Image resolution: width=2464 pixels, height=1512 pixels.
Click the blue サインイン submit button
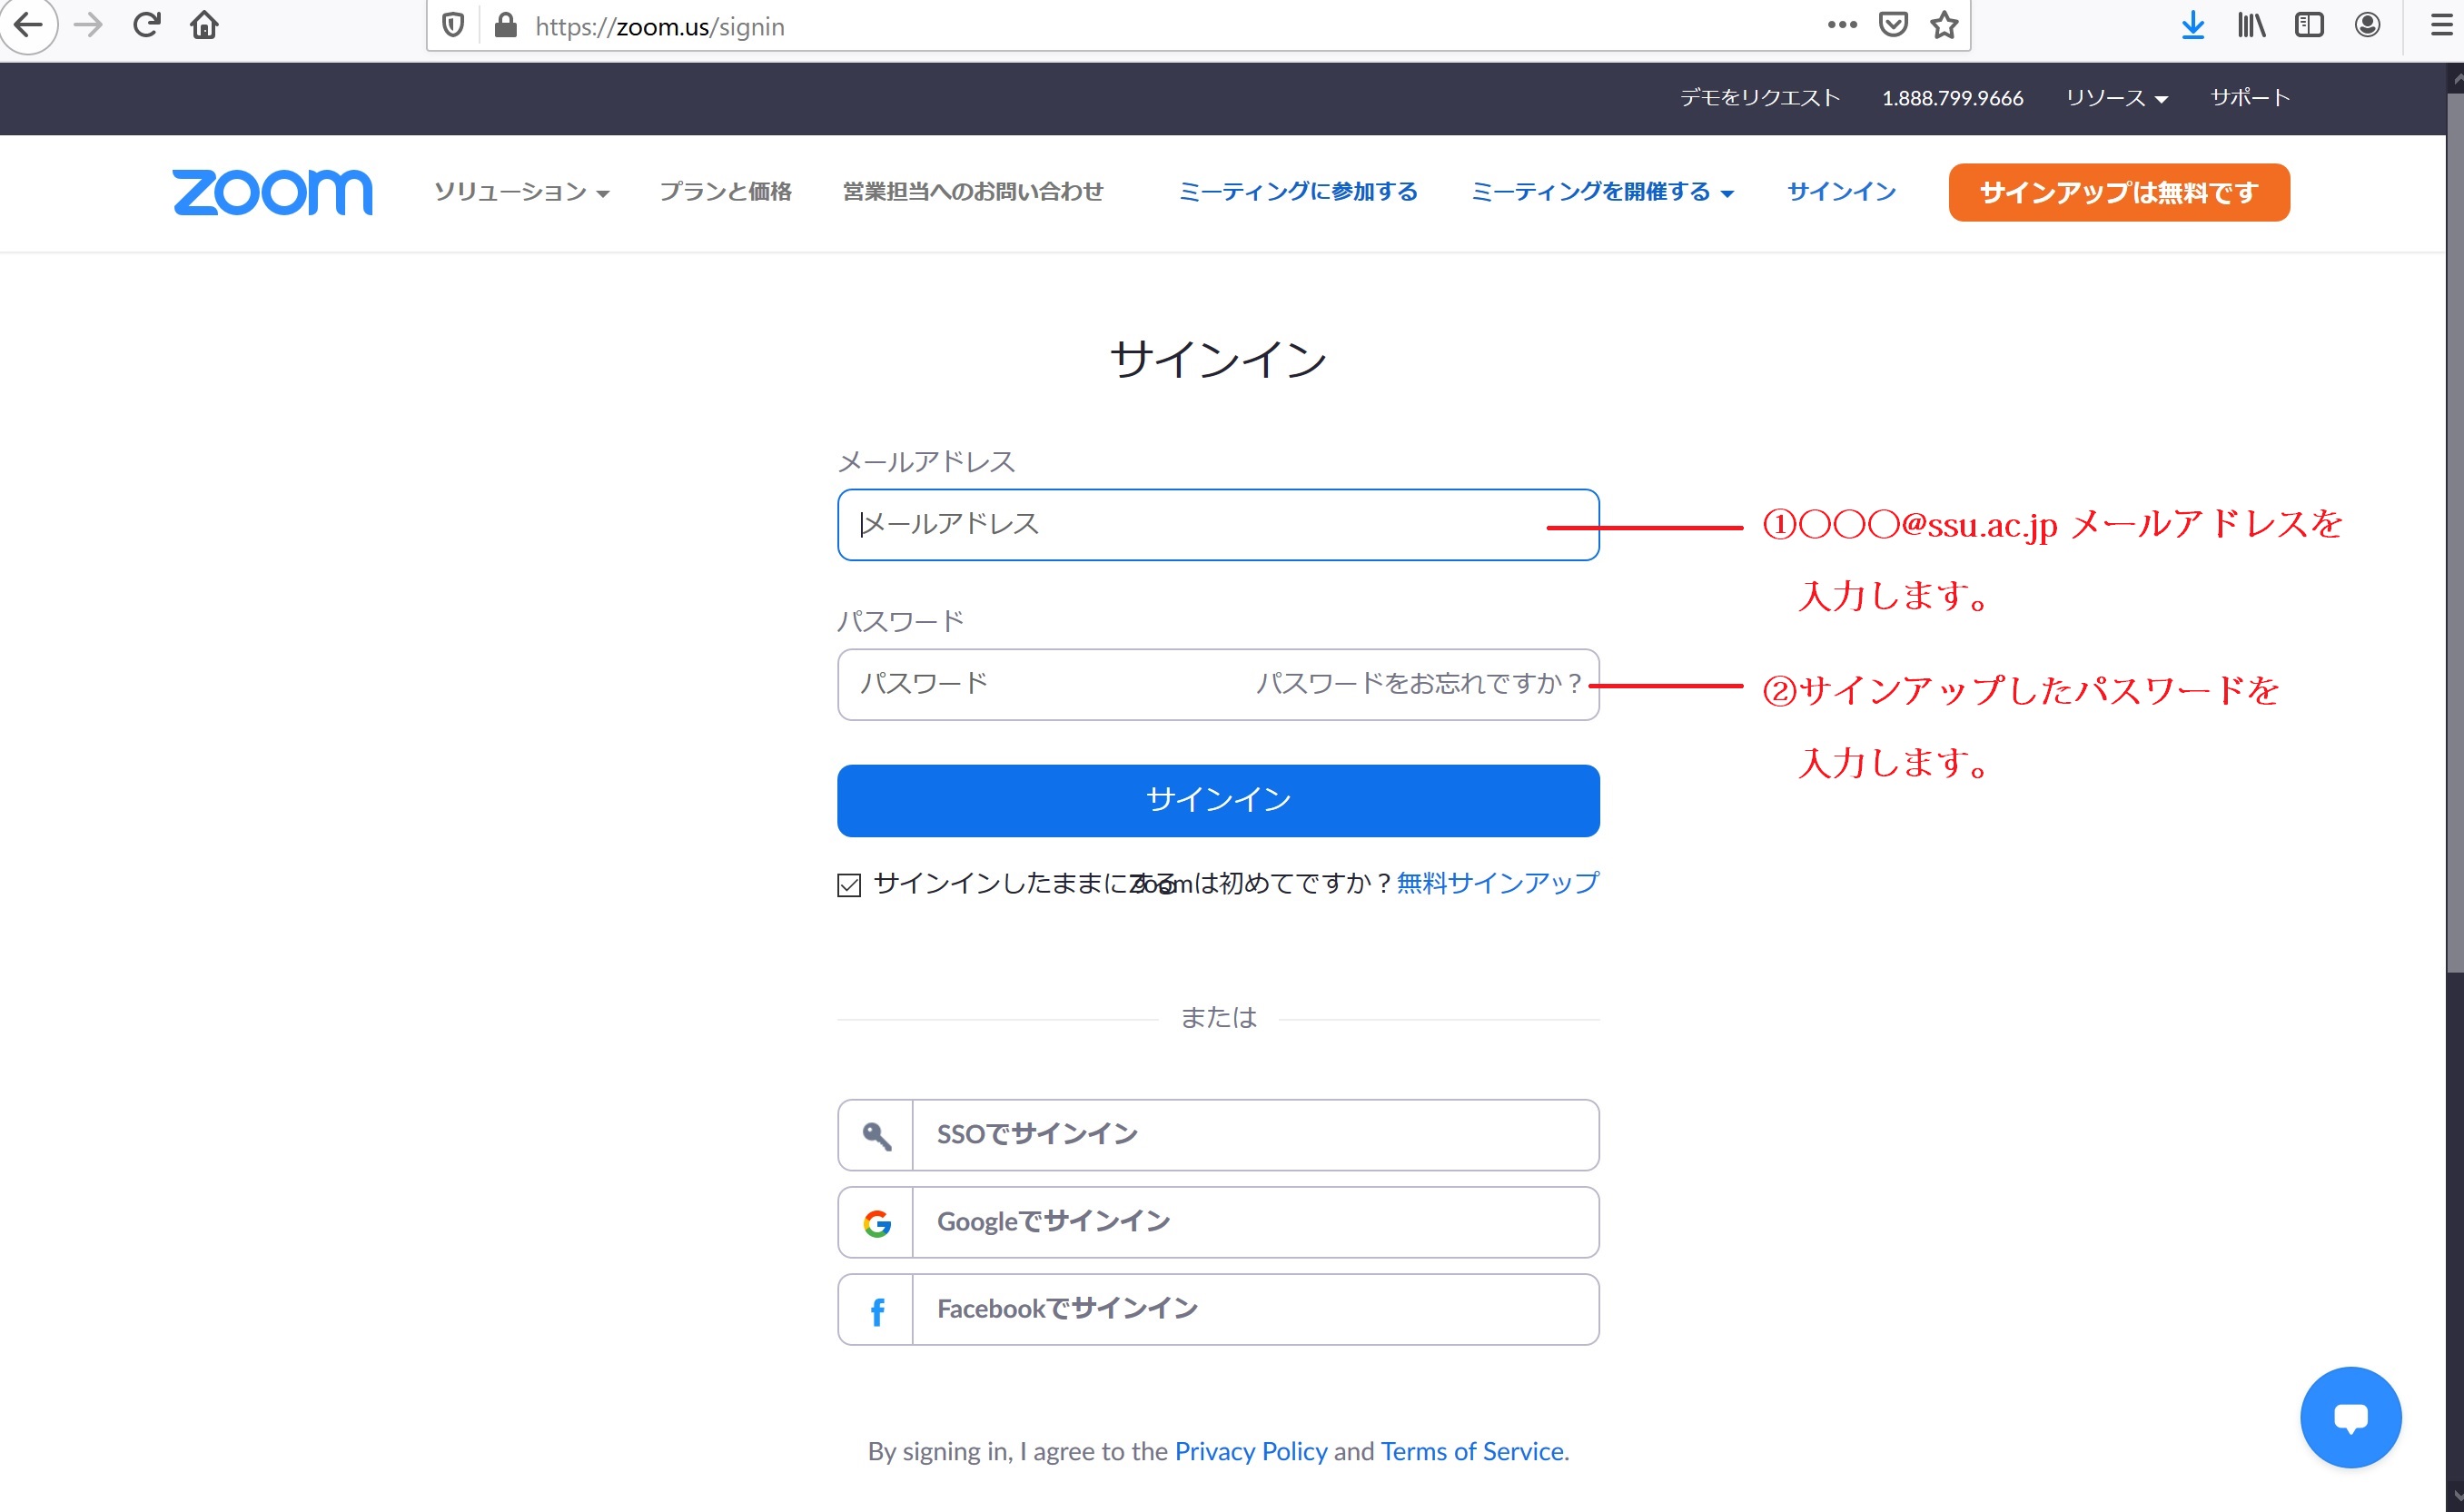pos(1218,800)
